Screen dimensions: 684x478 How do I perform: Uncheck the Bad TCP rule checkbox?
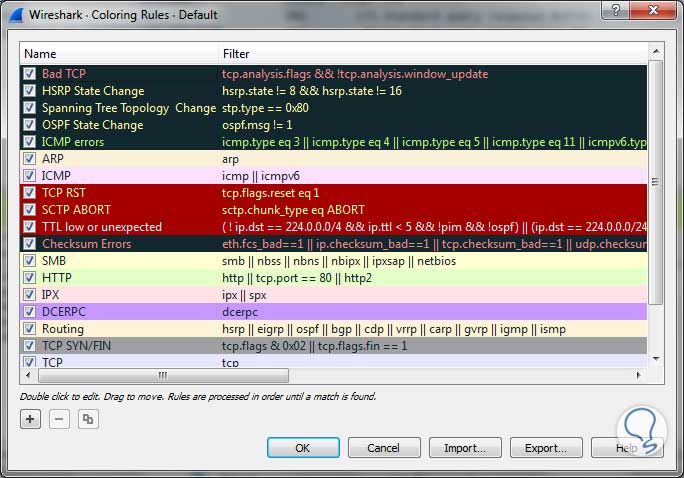[29, 74]
